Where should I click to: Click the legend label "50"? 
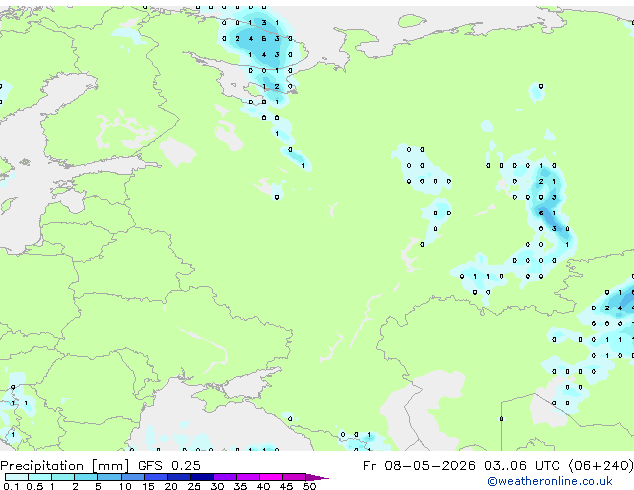(x=309, y=486)
